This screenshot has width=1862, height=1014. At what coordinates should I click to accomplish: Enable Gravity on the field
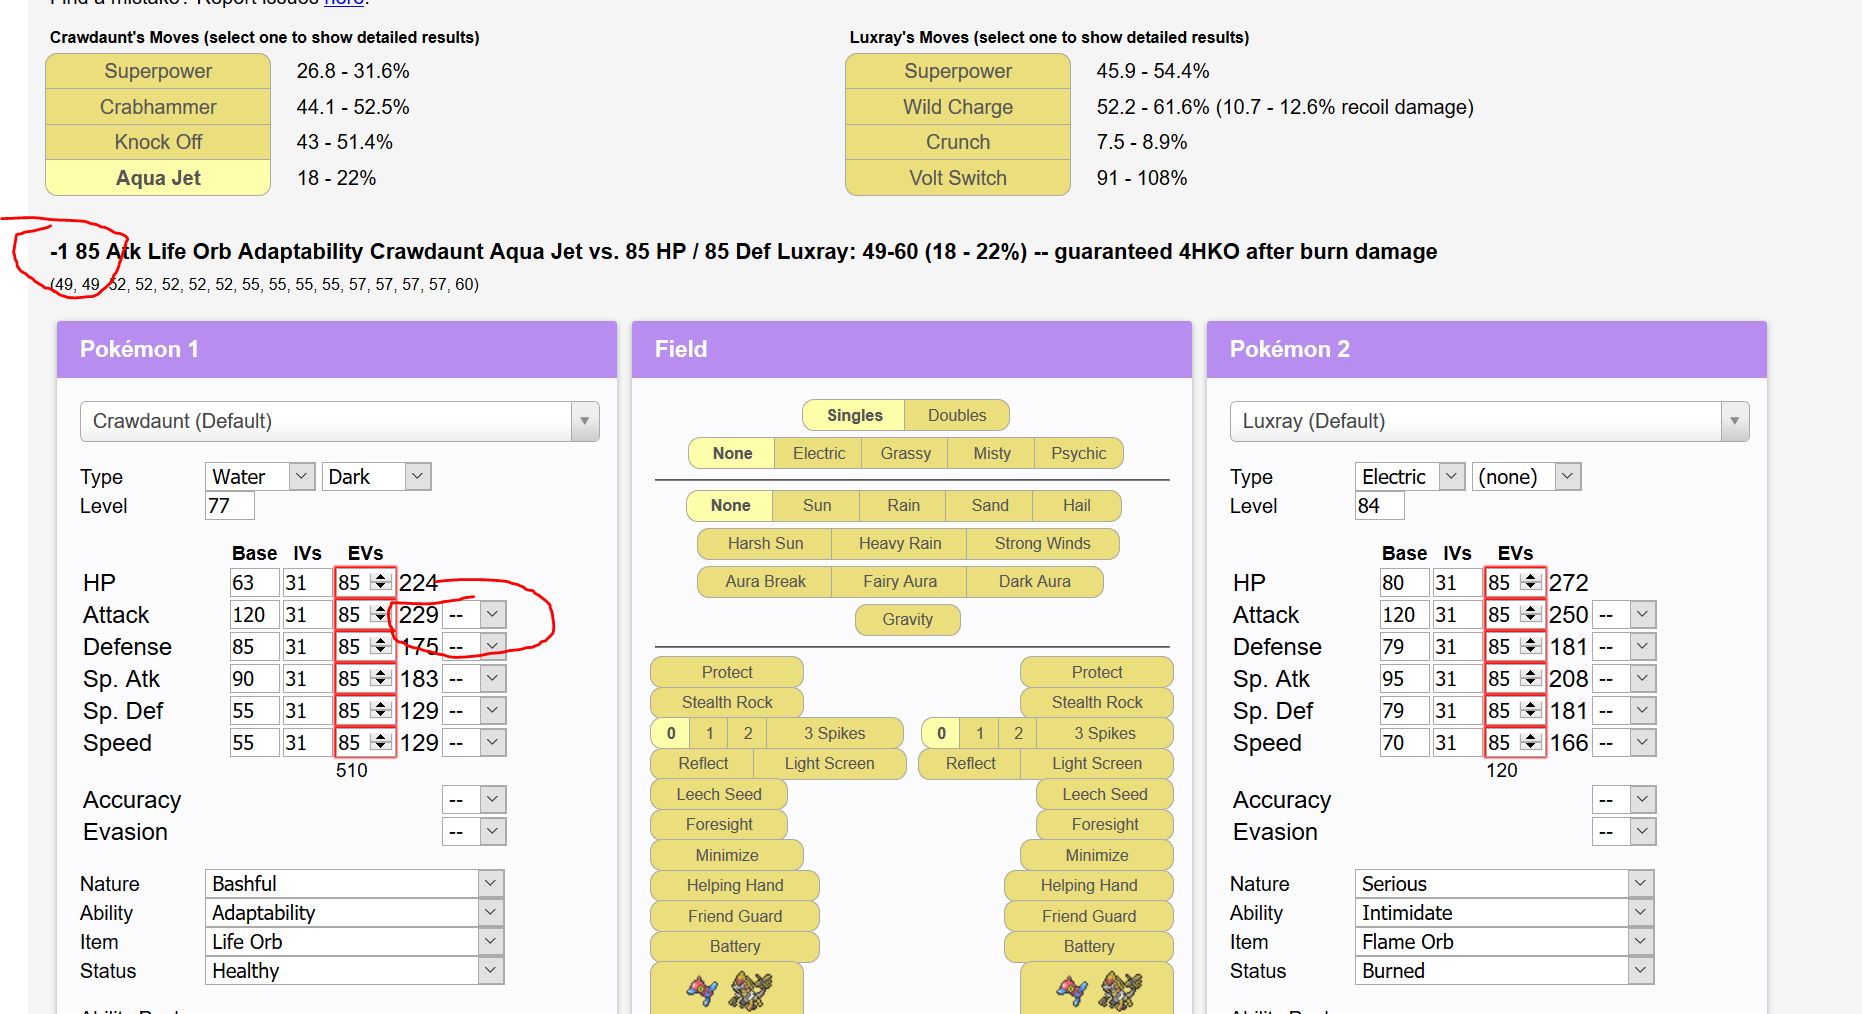pos(908,619)
